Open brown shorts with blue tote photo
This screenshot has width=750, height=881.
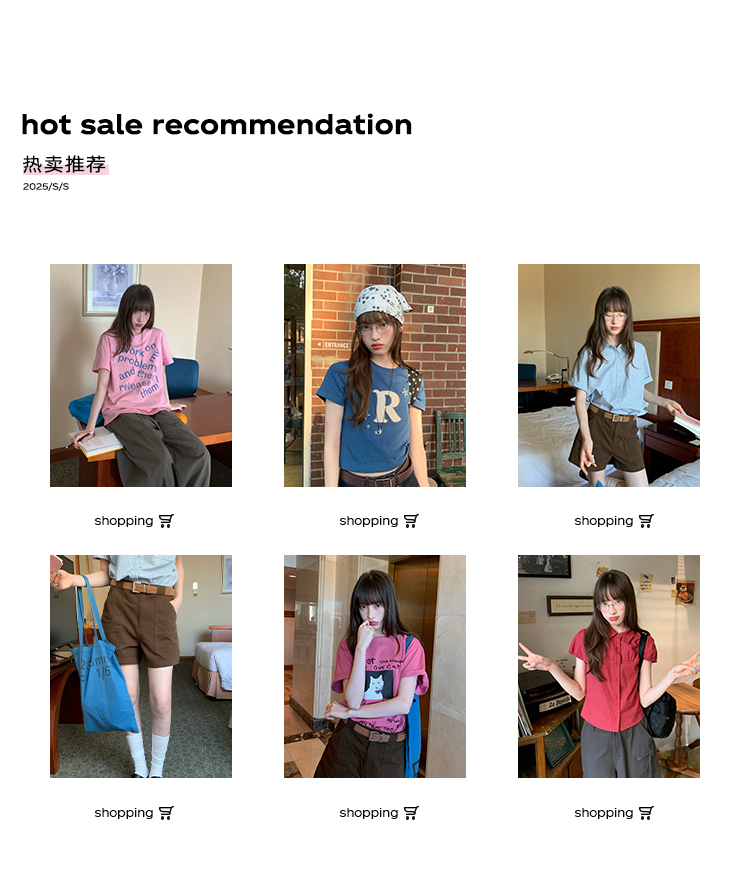pyautogui.click(x=141, y=666)
